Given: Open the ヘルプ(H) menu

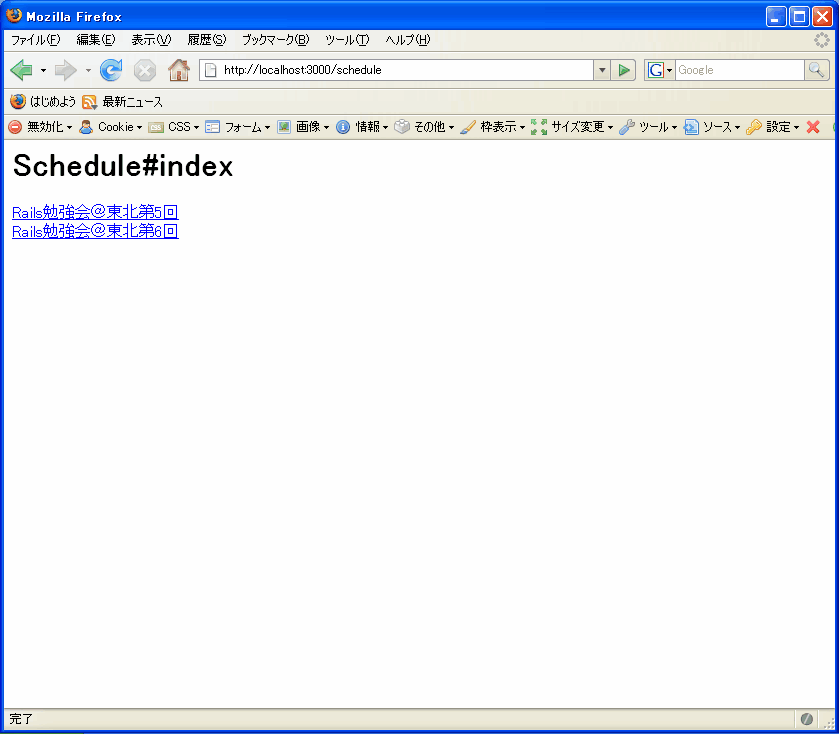Looking at the screenshot, I should [408, 40].
